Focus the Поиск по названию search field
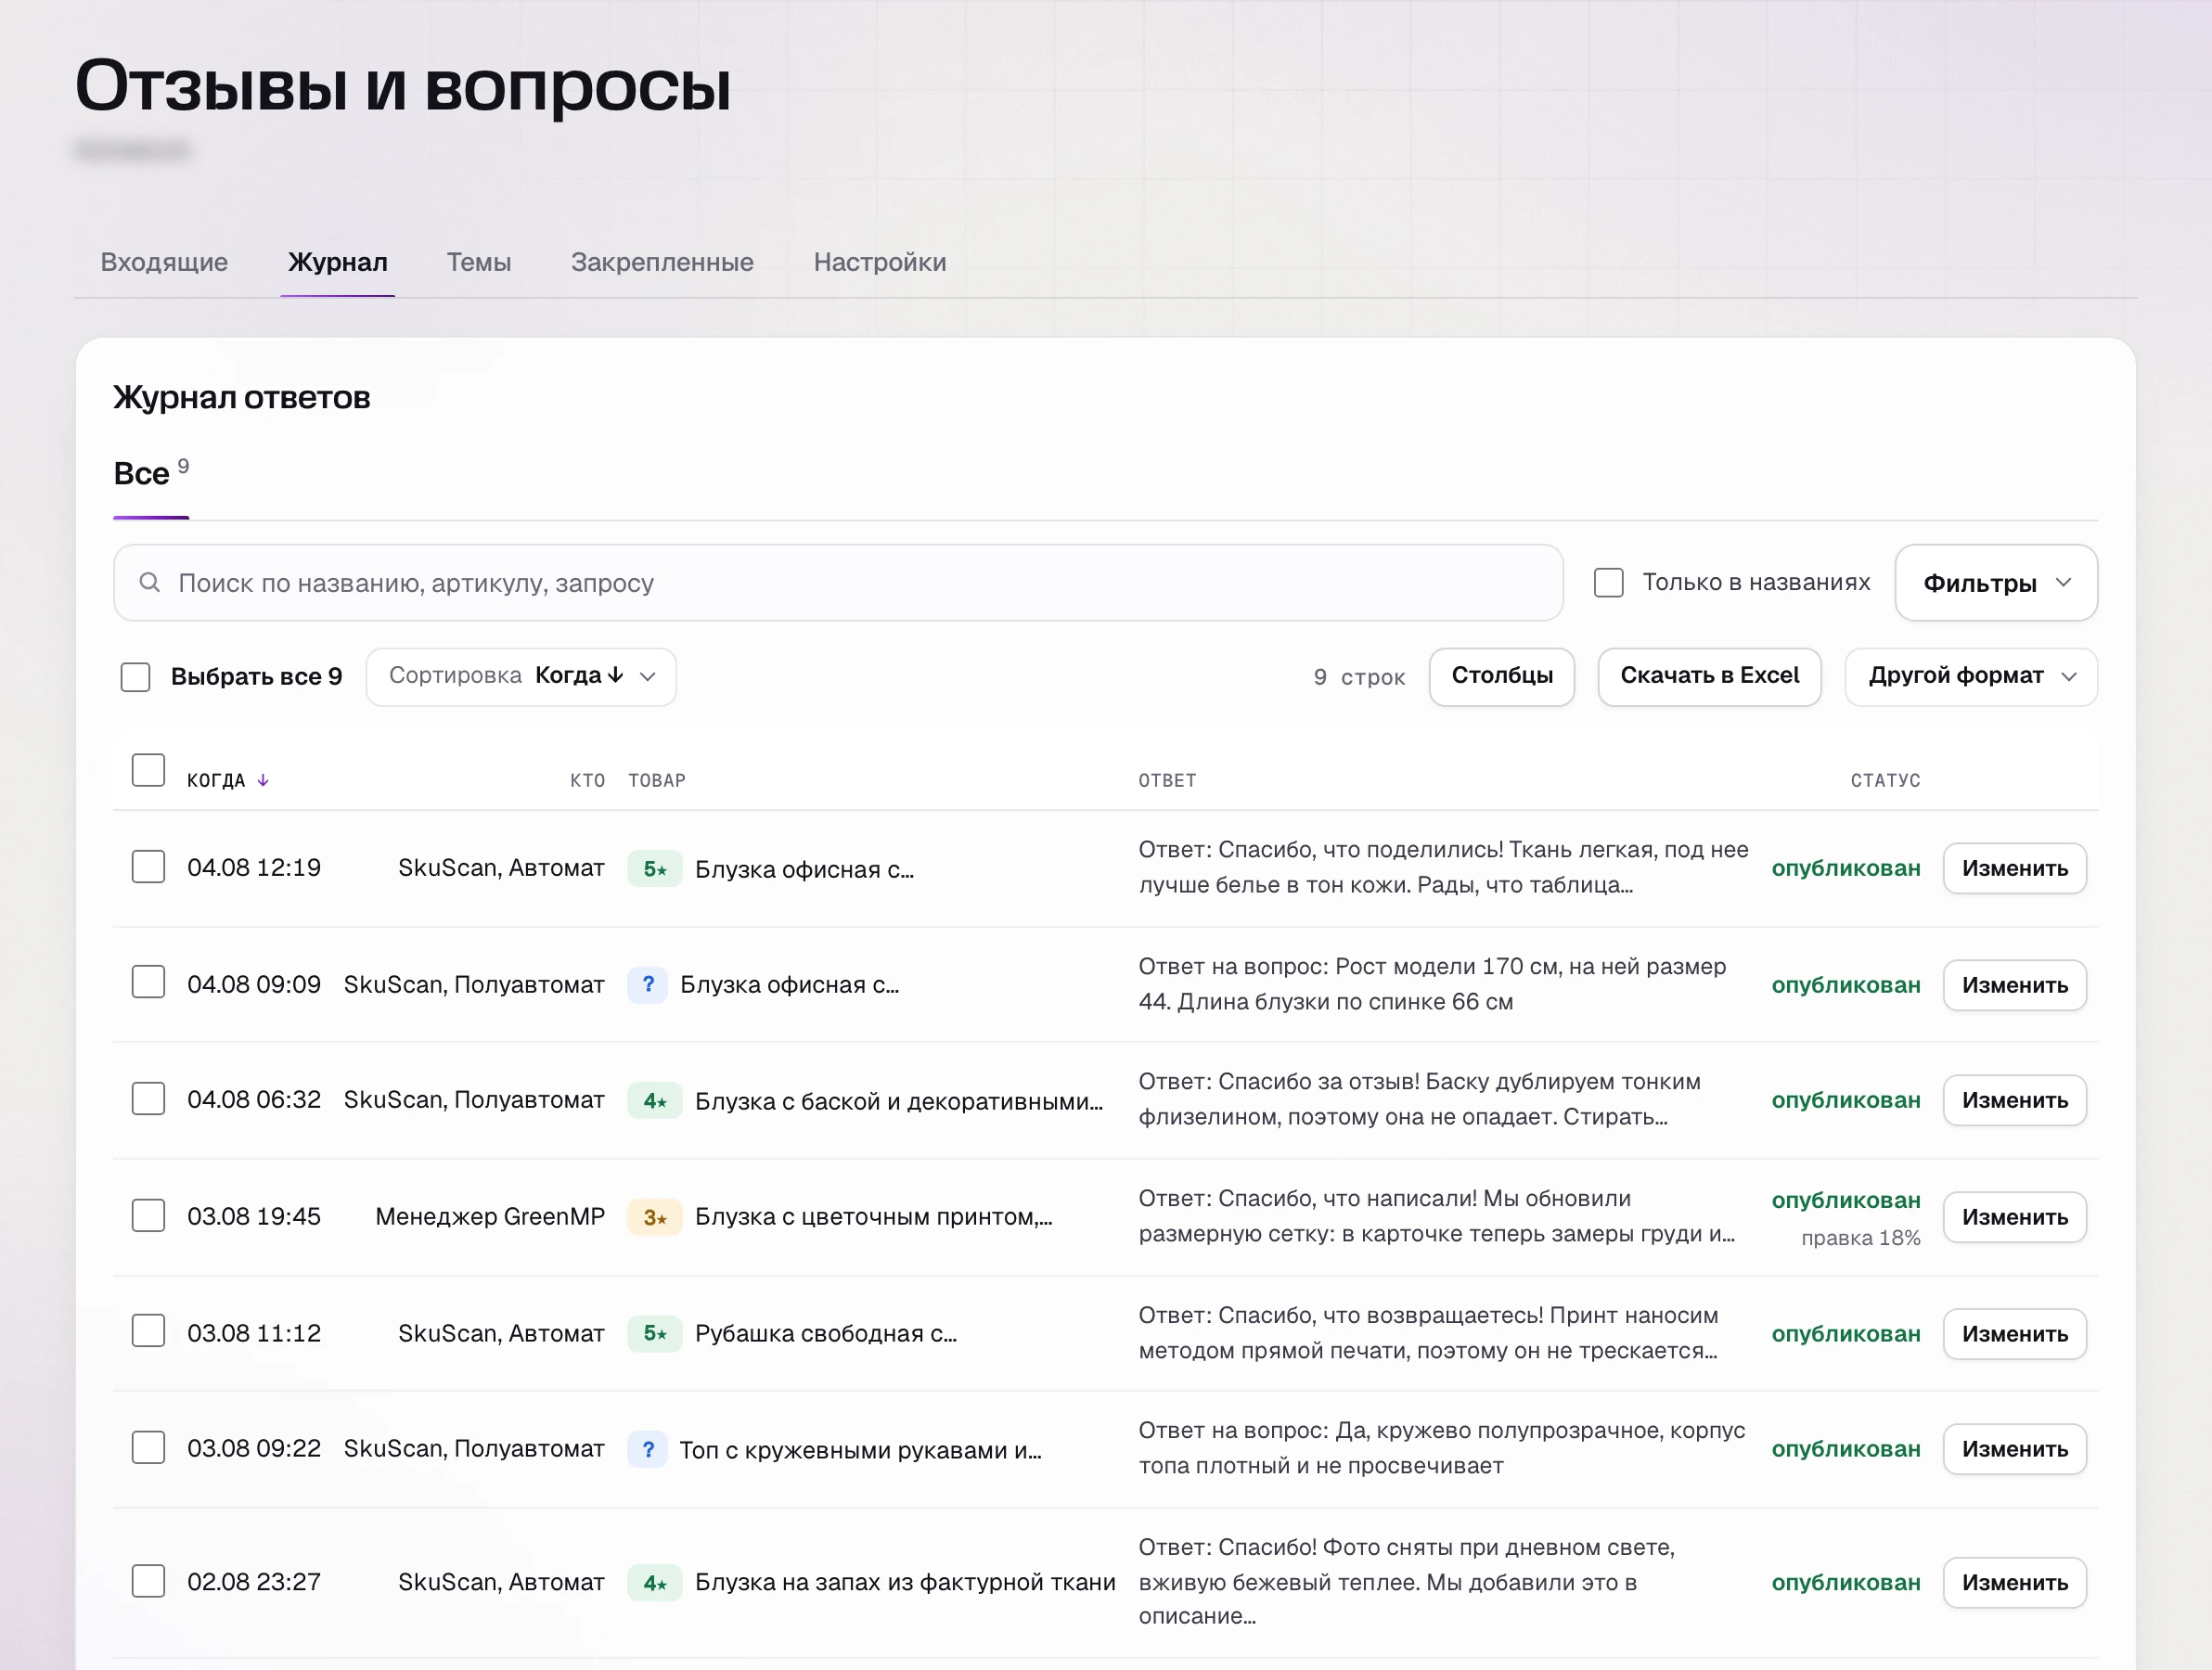Image resolution: width=2212 pixels, height=1670 pixels. click(x=838, y=583)
